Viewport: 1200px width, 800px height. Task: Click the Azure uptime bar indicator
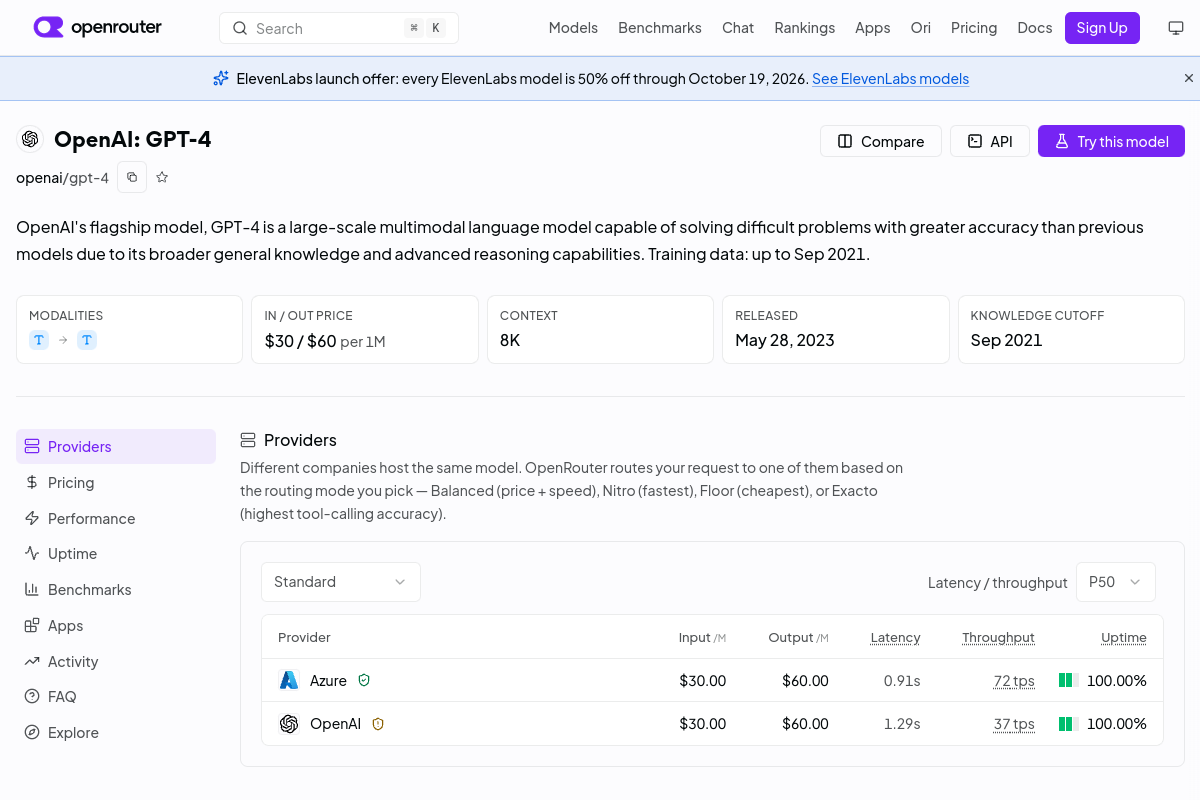1068,680
